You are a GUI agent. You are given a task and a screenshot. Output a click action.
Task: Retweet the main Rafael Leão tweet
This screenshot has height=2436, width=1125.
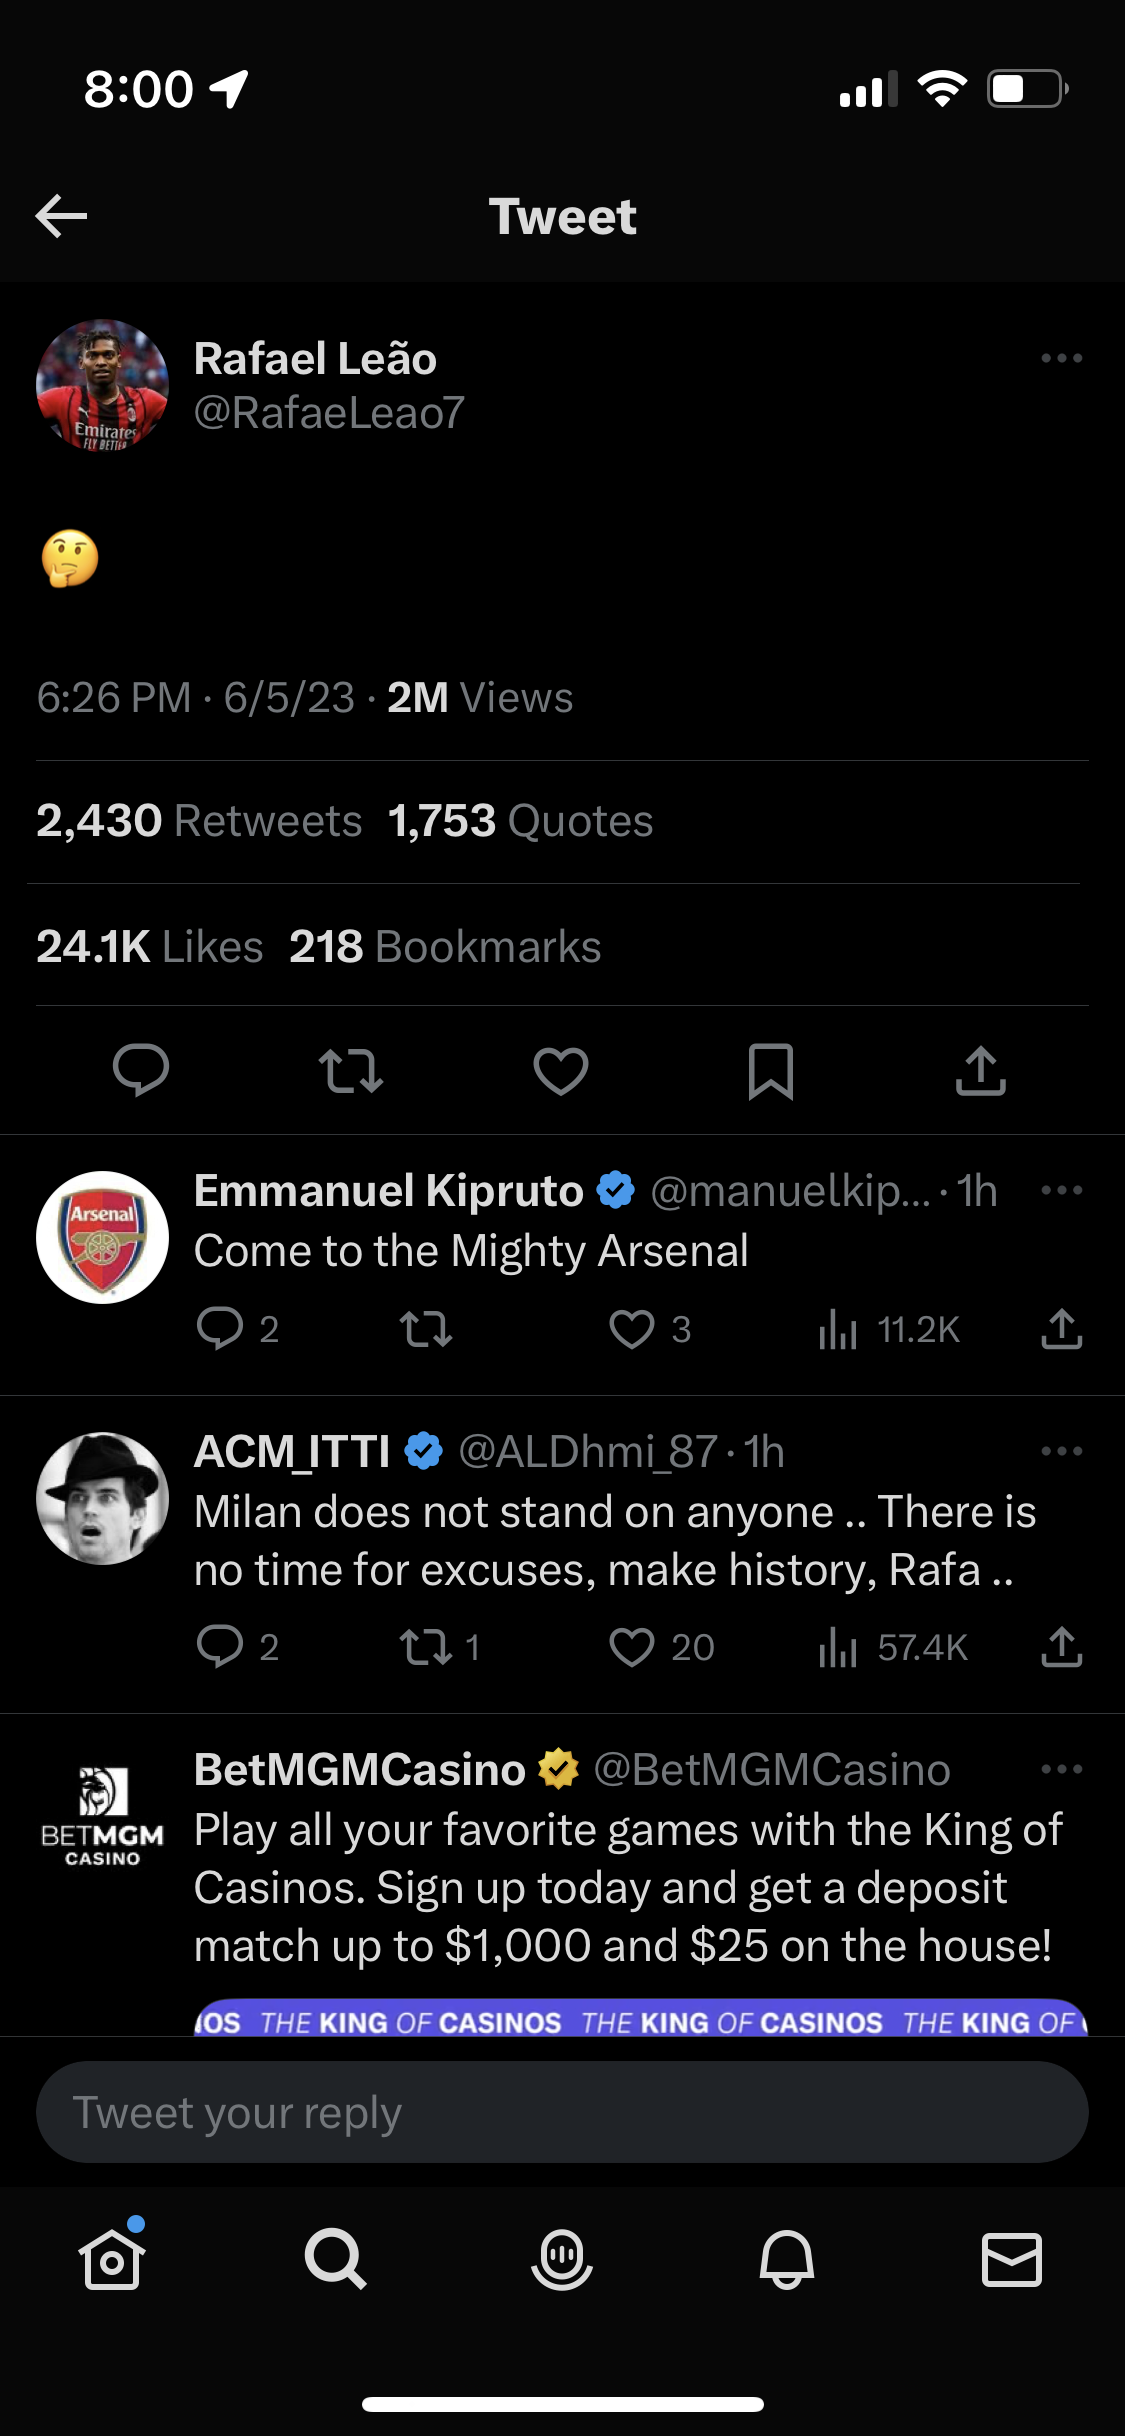pos(350,1071)
